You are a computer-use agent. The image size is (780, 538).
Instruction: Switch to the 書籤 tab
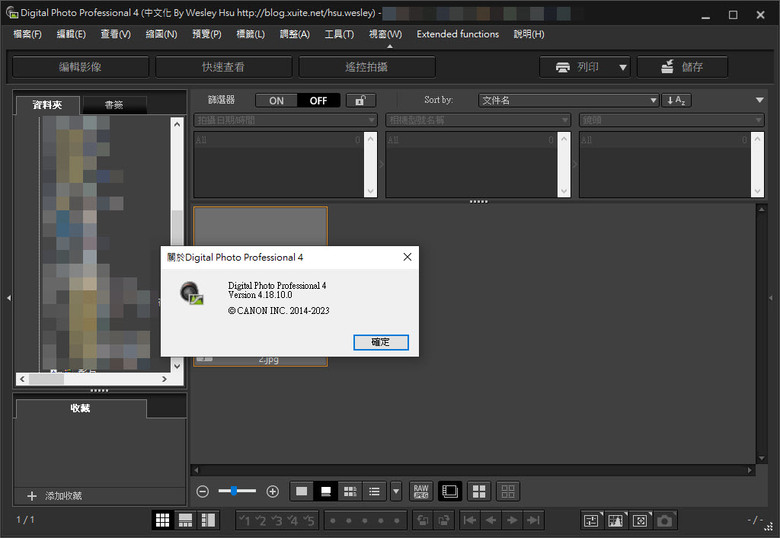click(x=114, y=105)
